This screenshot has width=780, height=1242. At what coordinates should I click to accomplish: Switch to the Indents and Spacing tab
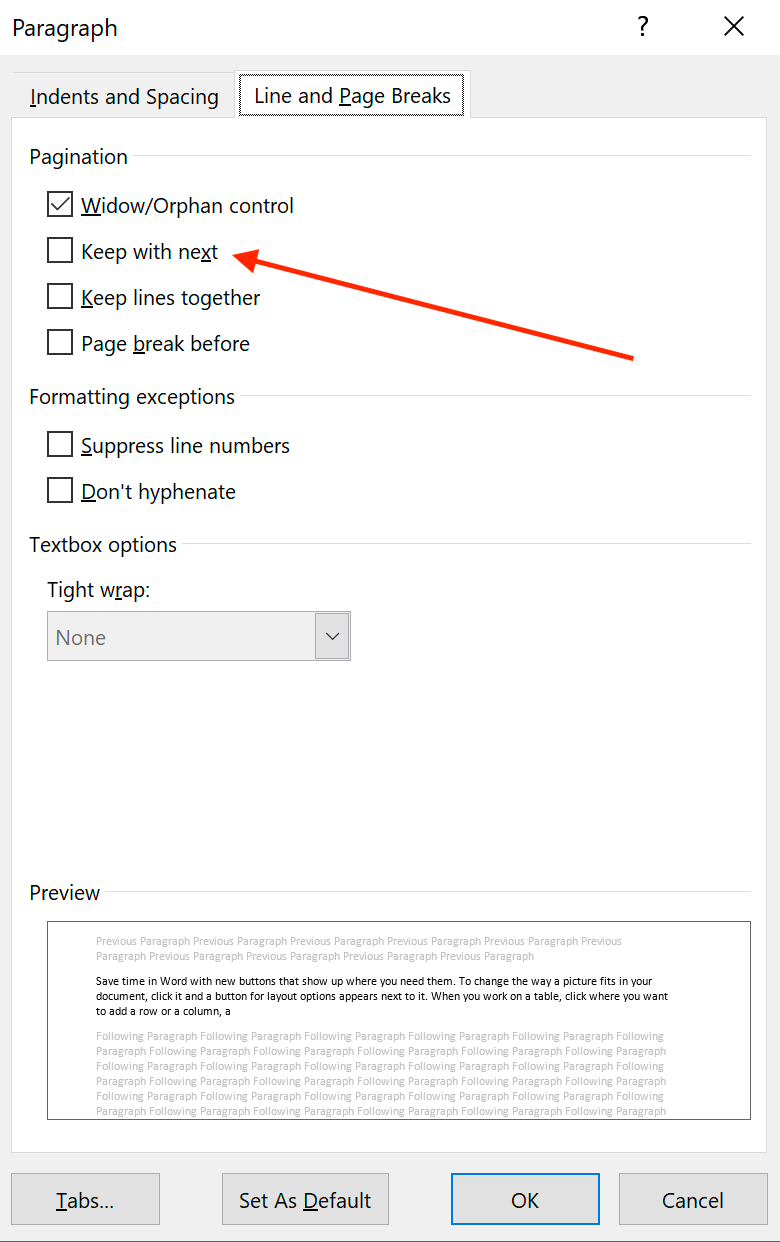122,96
